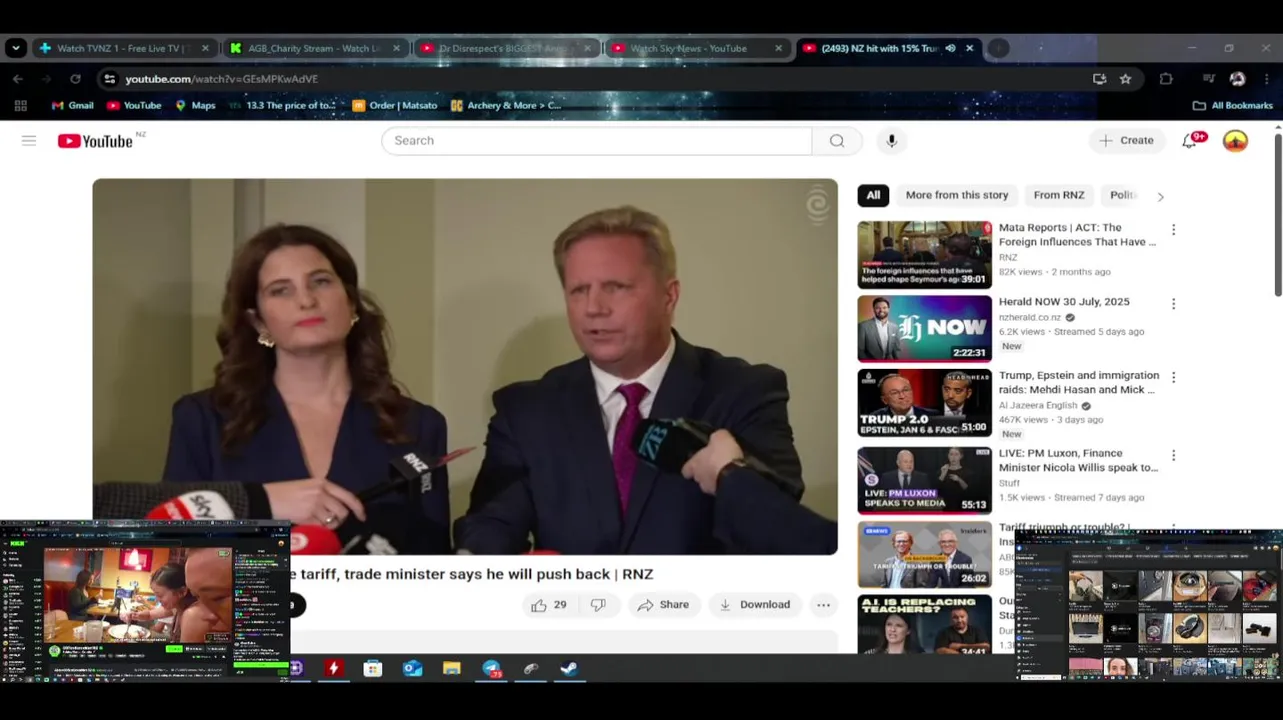
Task: Switch to Watch TVNZ 1 tab
Action: (124, 48)
